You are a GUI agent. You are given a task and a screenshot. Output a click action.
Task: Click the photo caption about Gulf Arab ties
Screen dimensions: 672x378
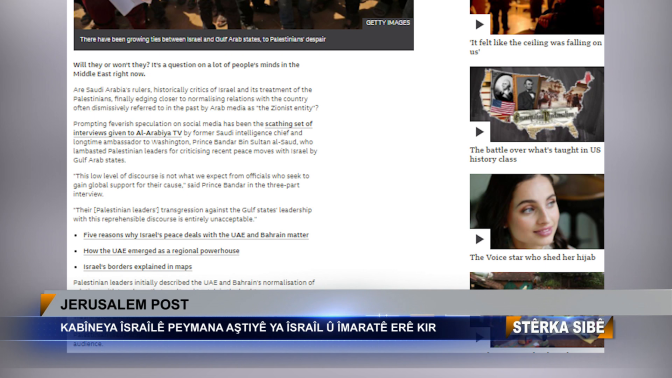(x=203, y=39)
